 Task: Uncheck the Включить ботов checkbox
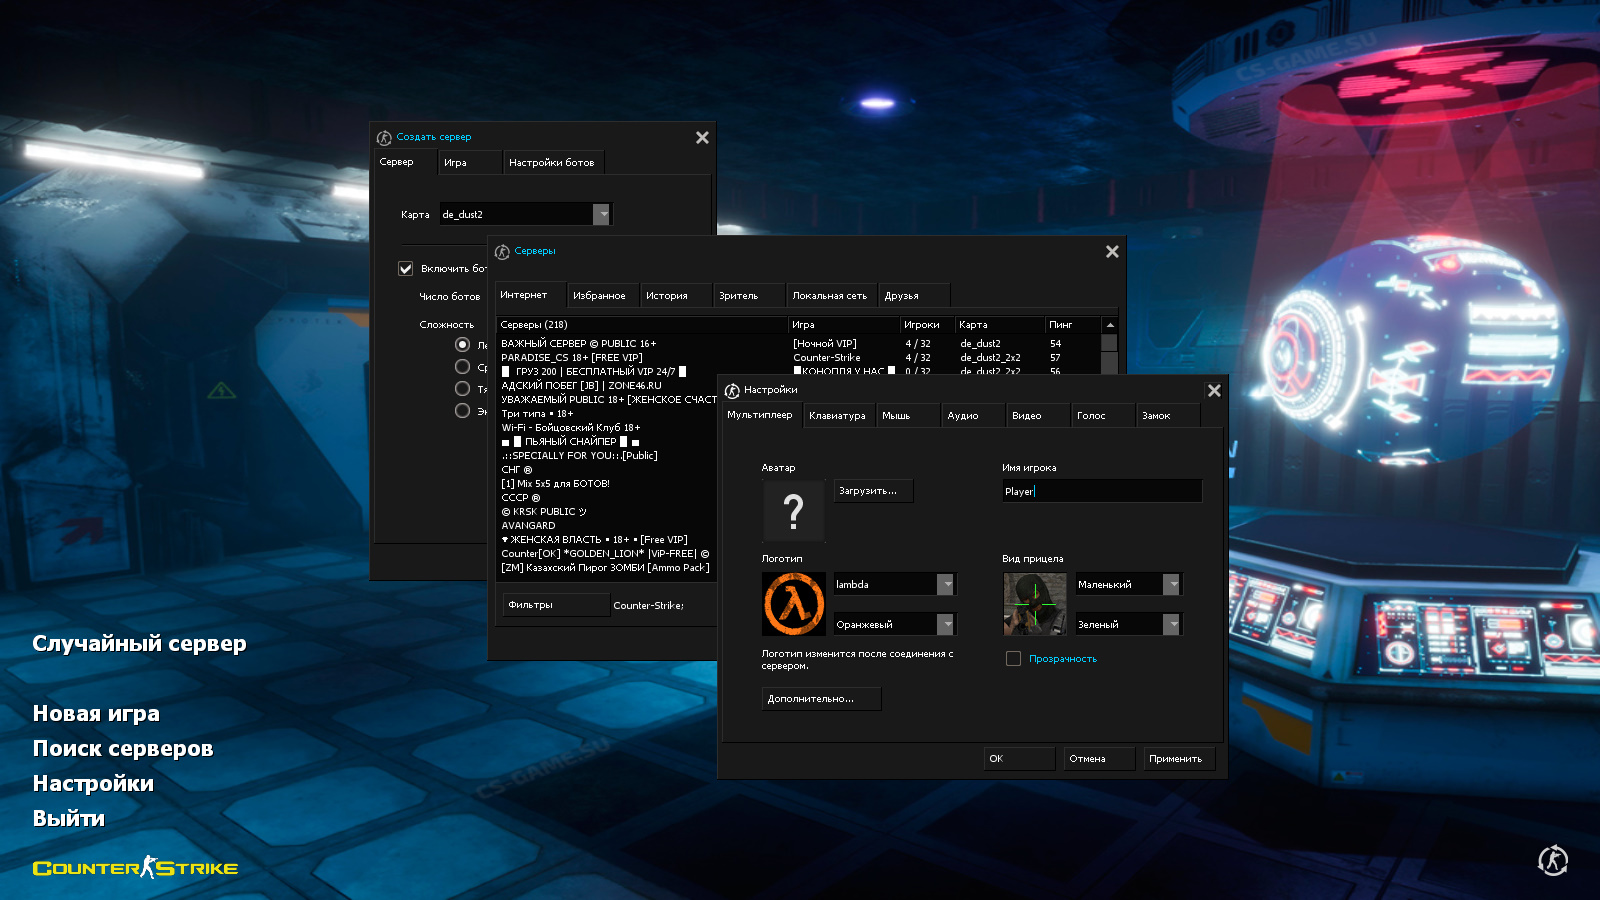click(406, 268)
